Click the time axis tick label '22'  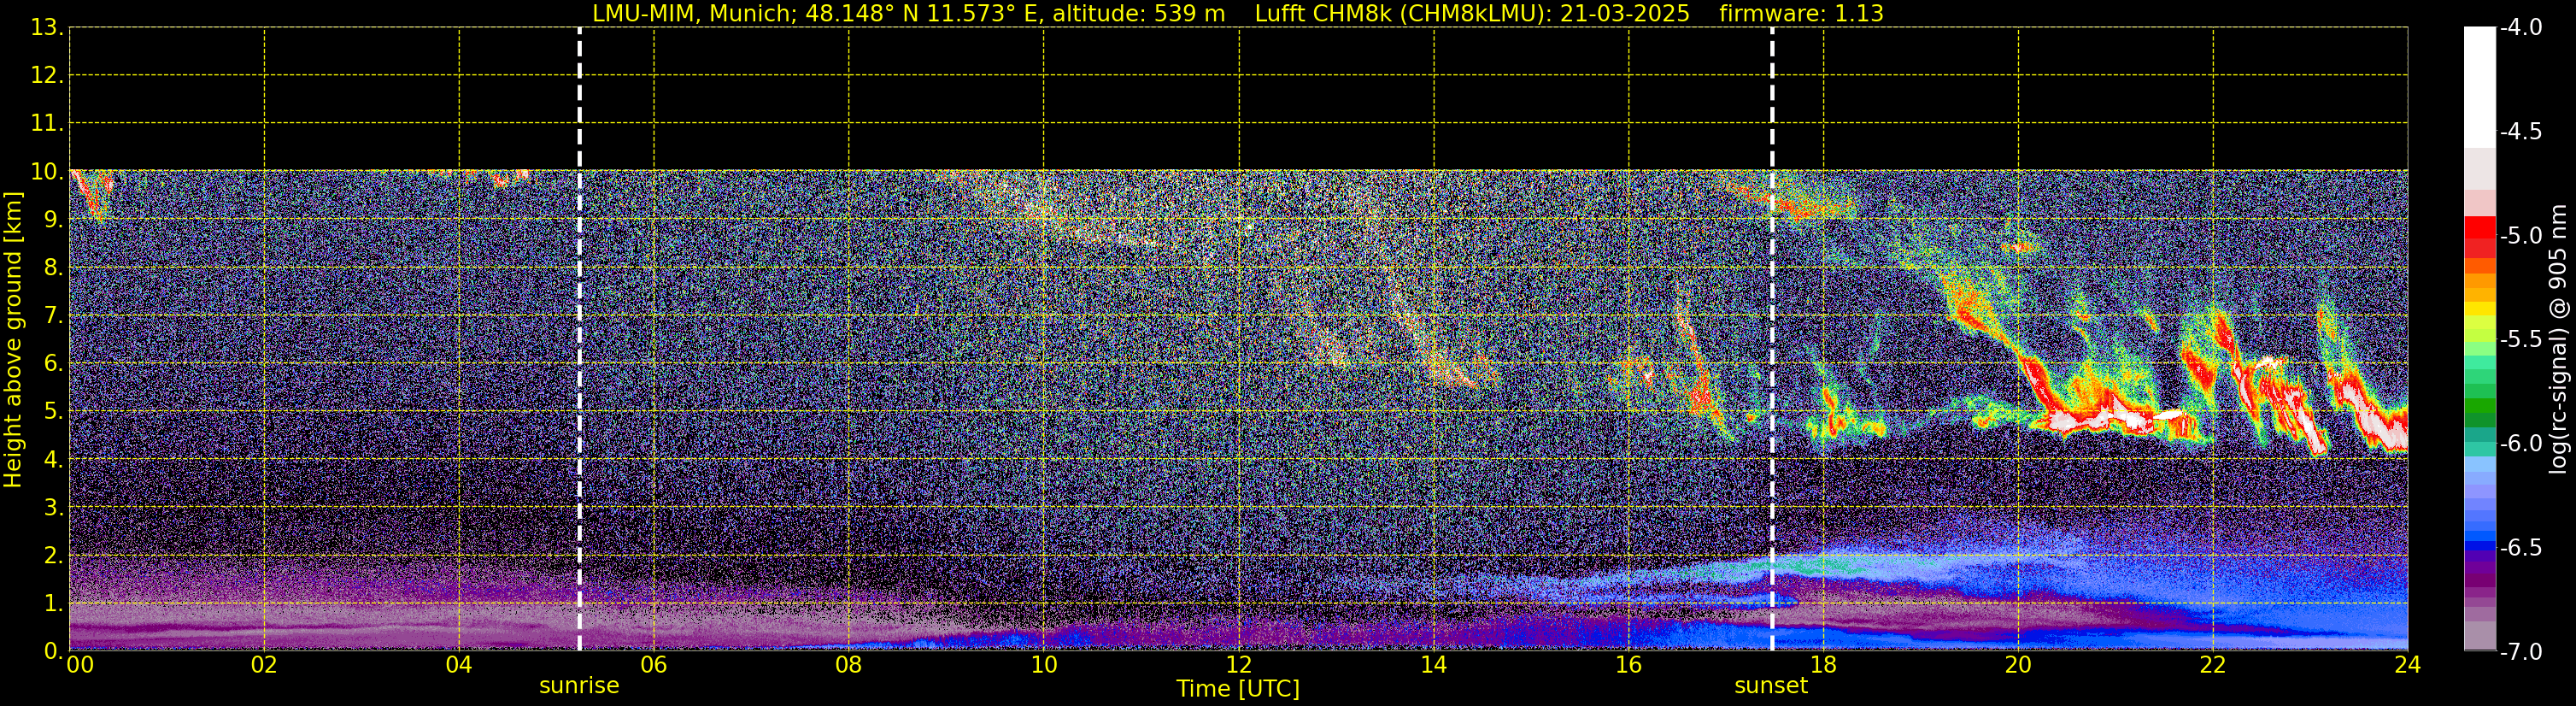(2213, 666)
